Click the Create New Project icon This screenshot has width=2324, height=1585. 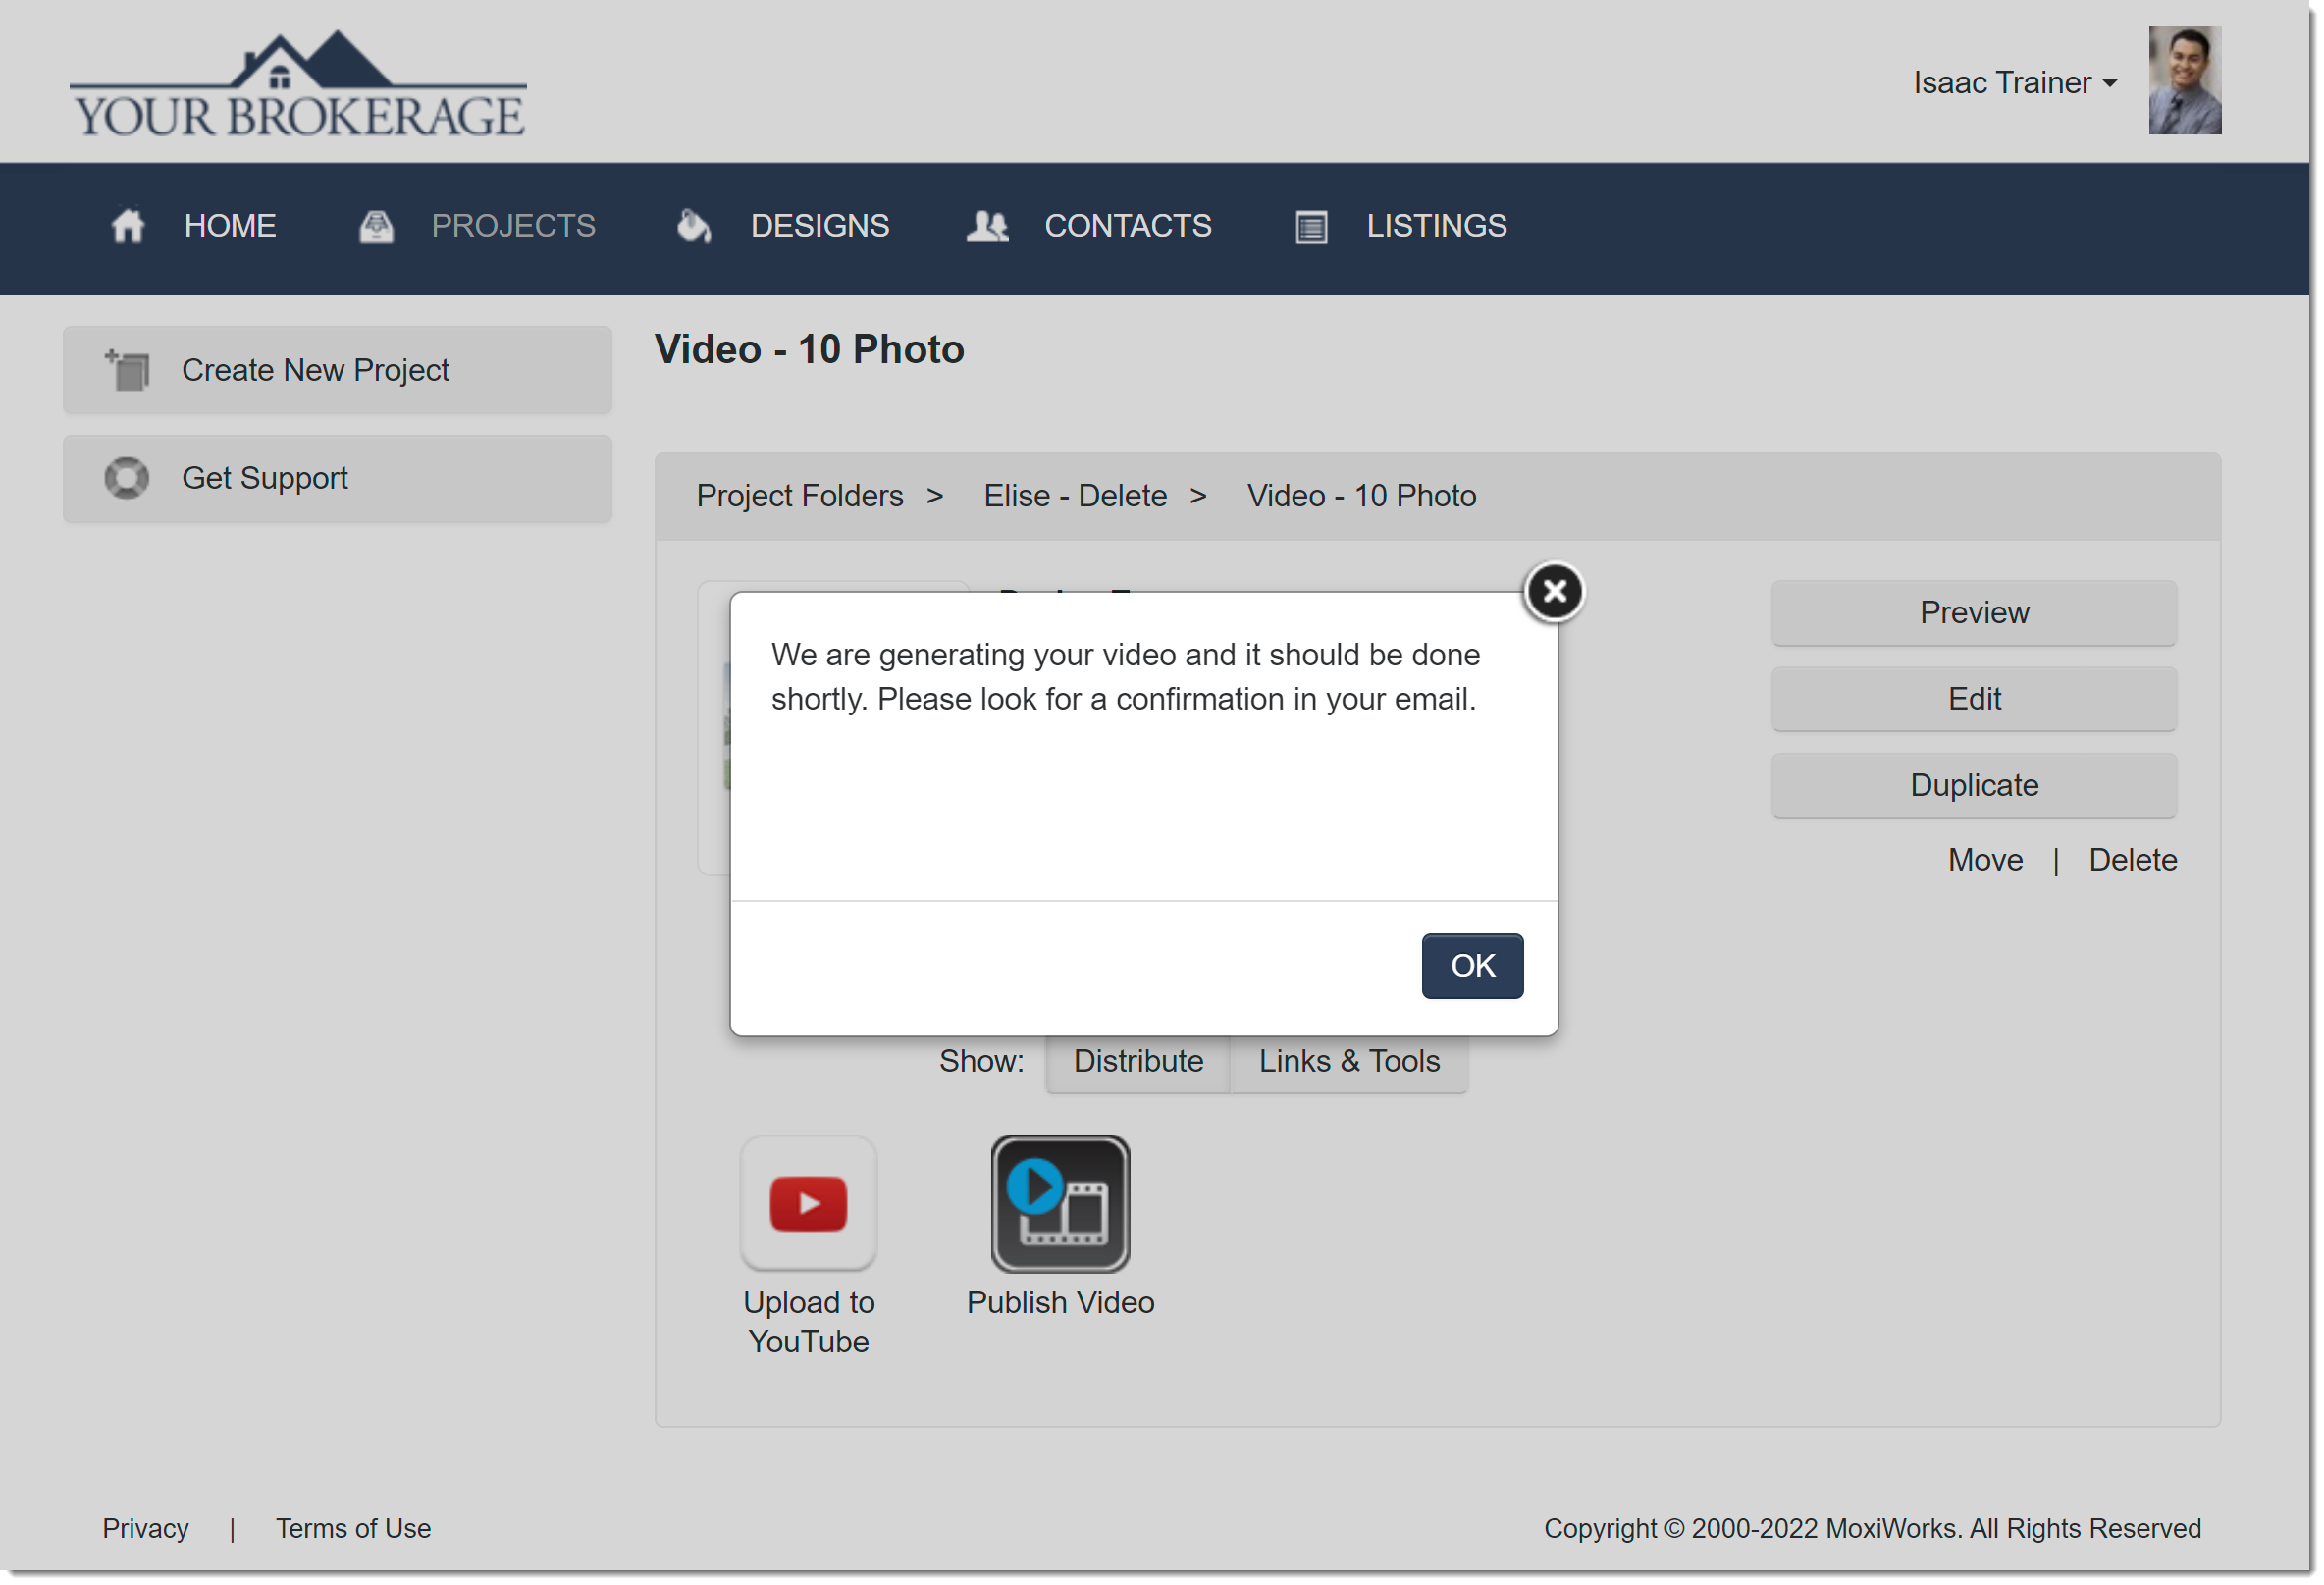128,370
